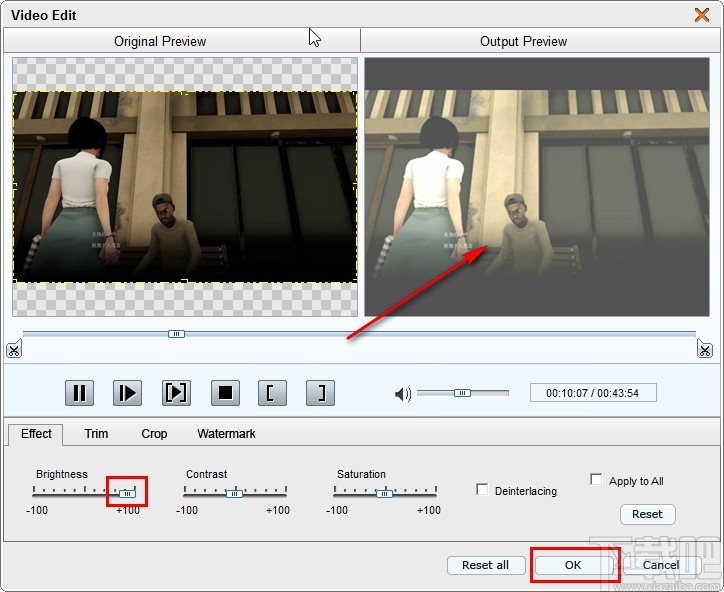This screenshot has width=724, height=592.
Task: Click the Contrast slider handle
Action: coord(234,494)
